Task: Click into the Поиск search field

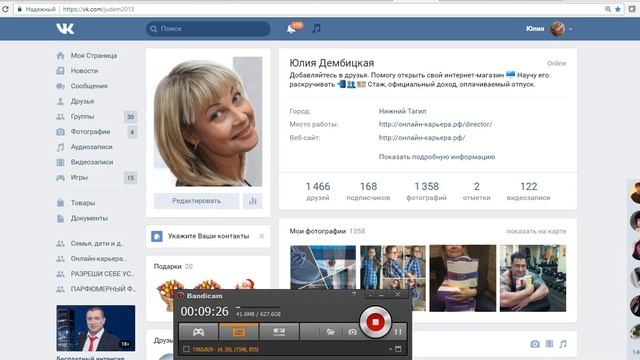Action: click(x=208, y=29)
